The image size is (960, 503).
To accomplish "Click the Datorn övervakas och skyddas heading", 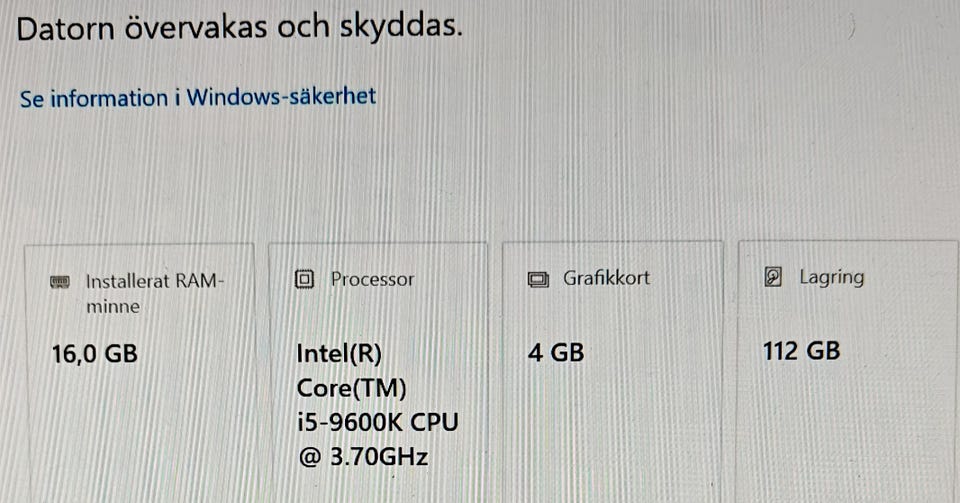I will (240, 28).
